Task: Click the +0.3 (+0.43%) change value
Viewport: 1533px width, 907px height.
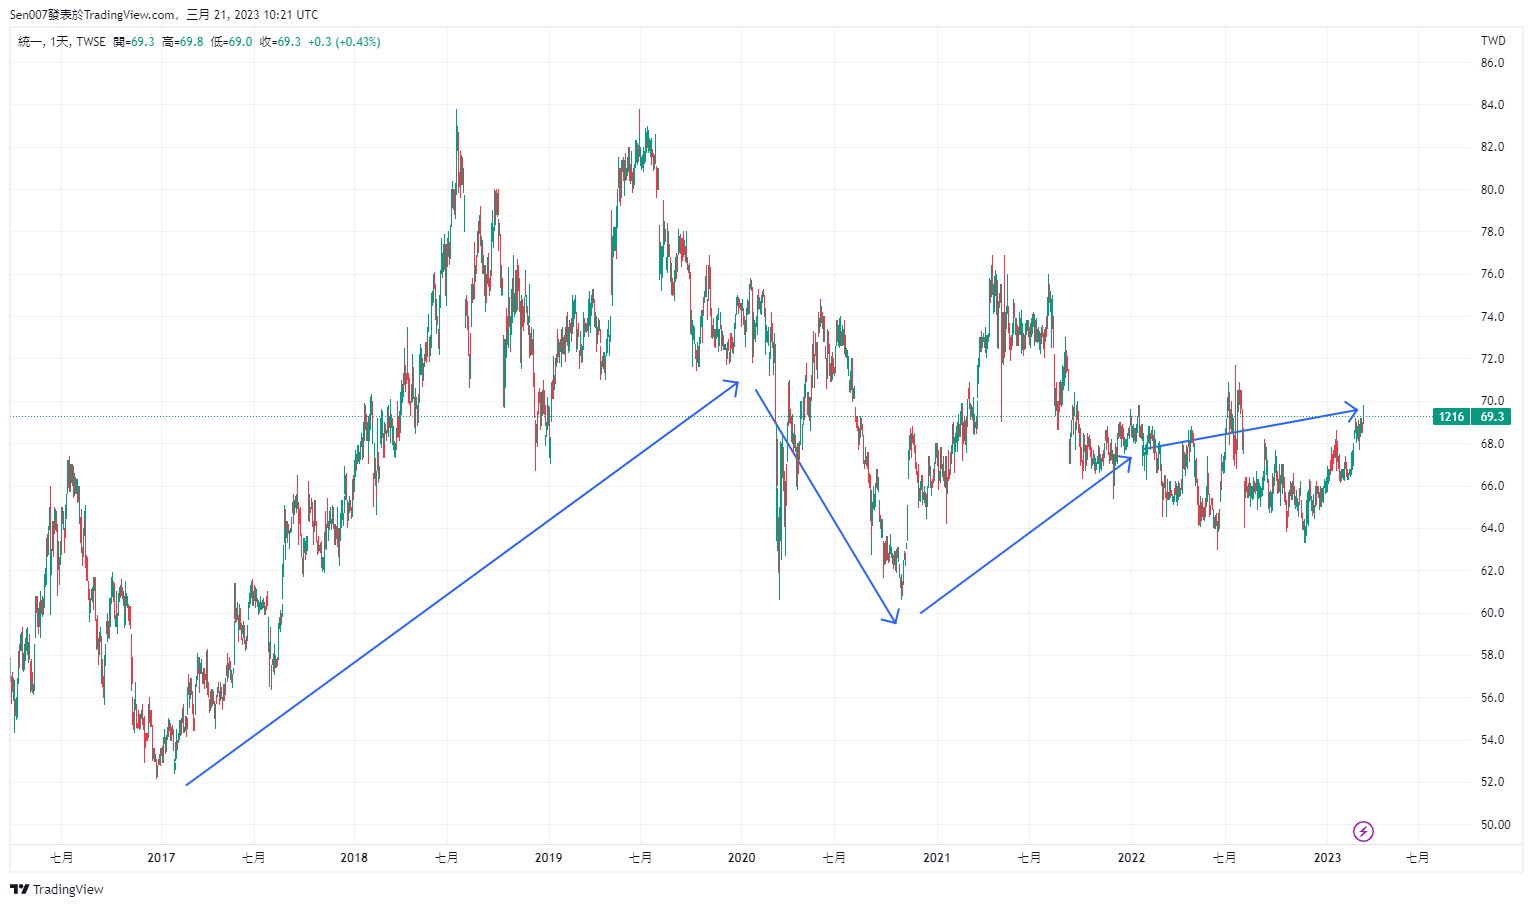Action: click(344, 42)
